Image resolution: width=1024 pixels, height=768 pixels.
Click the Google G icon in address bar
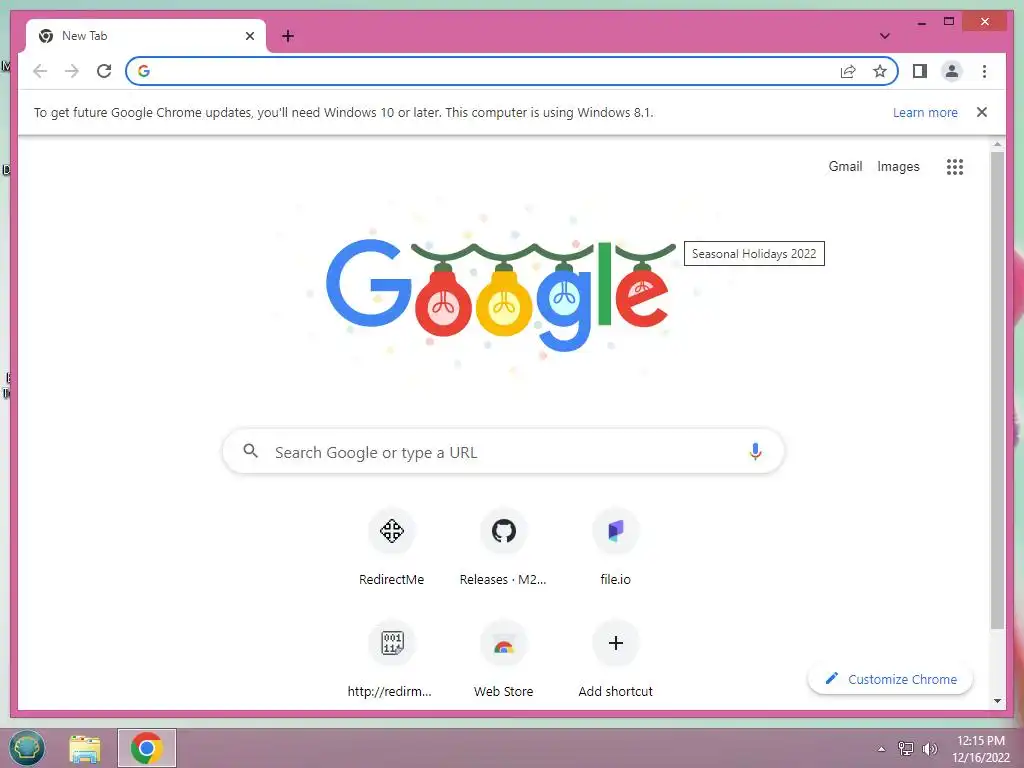click(x=144, y=71)
